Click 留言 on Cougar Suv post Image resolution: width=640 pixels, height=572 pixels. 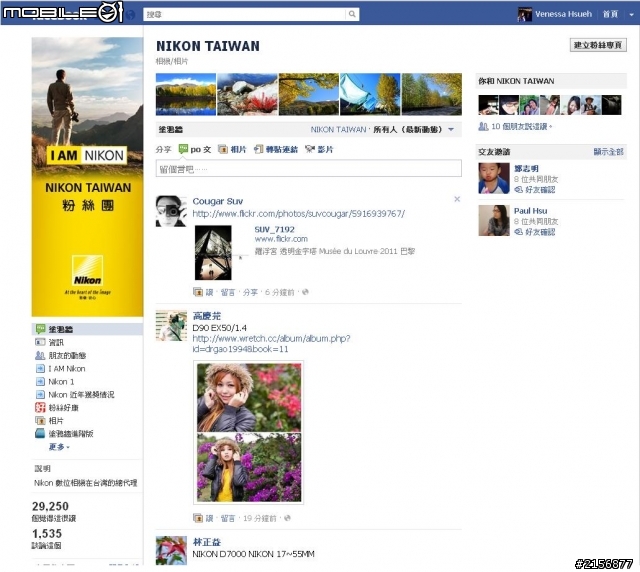[x=228, y=292]
